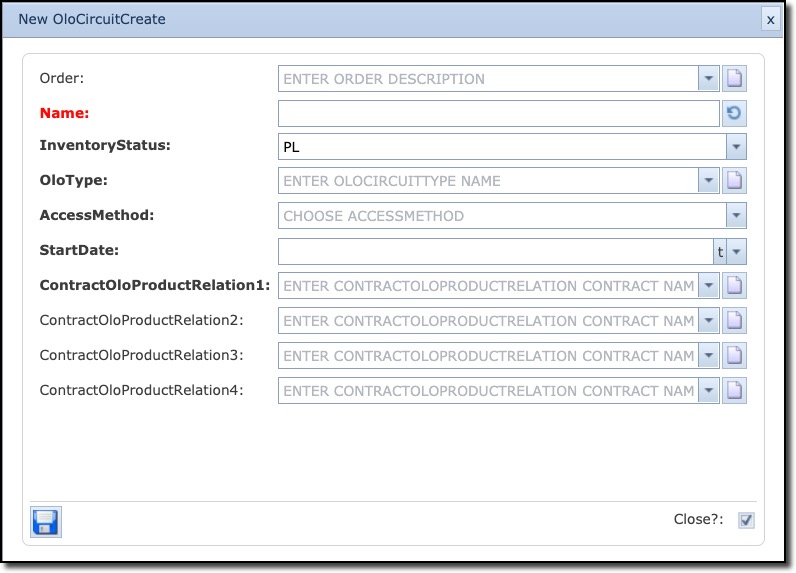The image size is (796, 573).
Task: Expand the ContractOloProductRelation1 dropdown arrow
Action: 709,286
